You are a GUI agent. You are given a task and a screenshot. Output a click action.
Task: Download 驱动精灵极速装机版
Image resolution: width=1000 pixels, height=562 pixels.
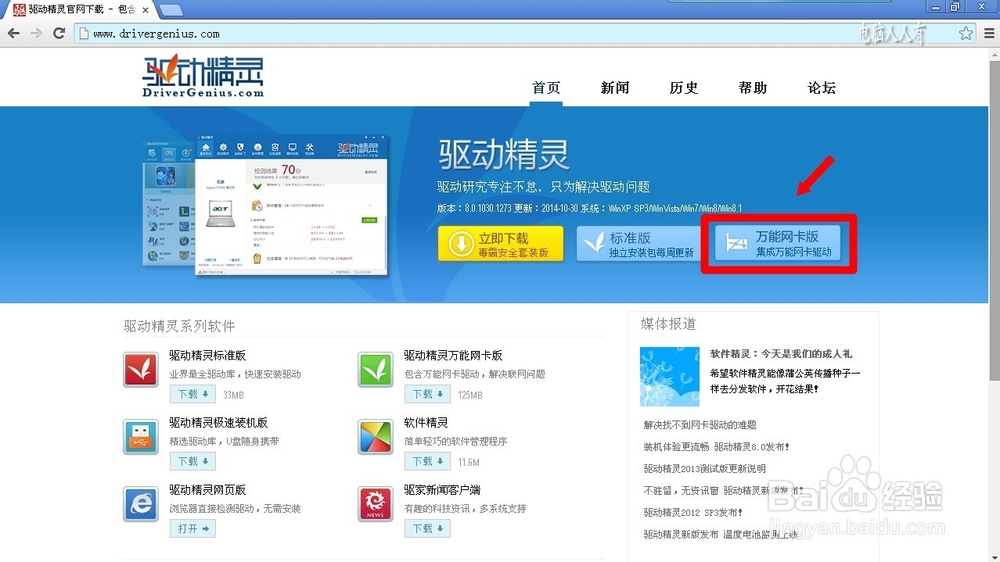193,461
